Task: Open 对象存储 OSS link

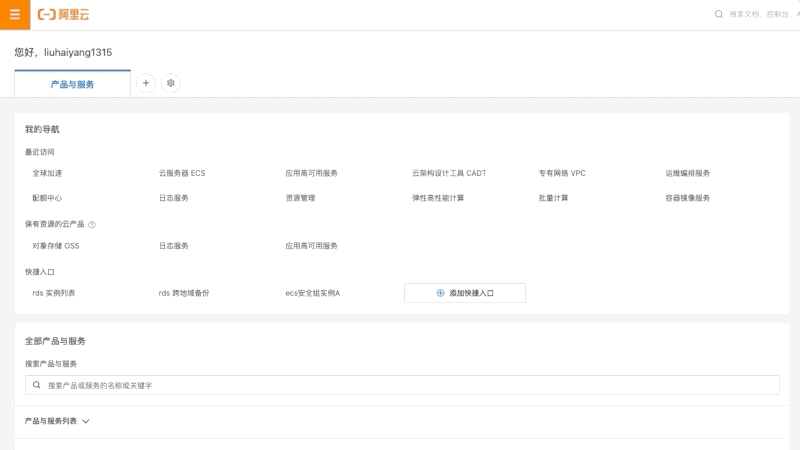Action: (x=56, y=246)
